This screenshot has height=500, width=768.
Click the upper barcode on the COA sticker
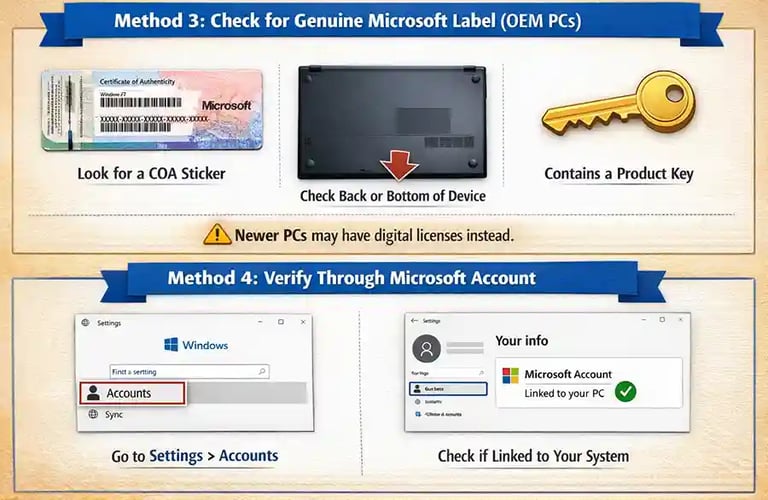click(141, 102)
